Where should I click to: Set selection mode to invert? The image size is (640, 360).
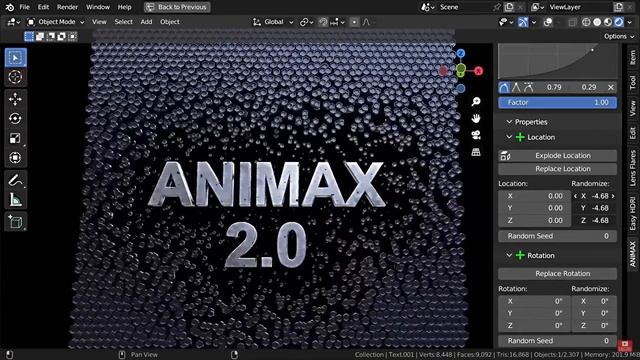[x=61, y=37]
